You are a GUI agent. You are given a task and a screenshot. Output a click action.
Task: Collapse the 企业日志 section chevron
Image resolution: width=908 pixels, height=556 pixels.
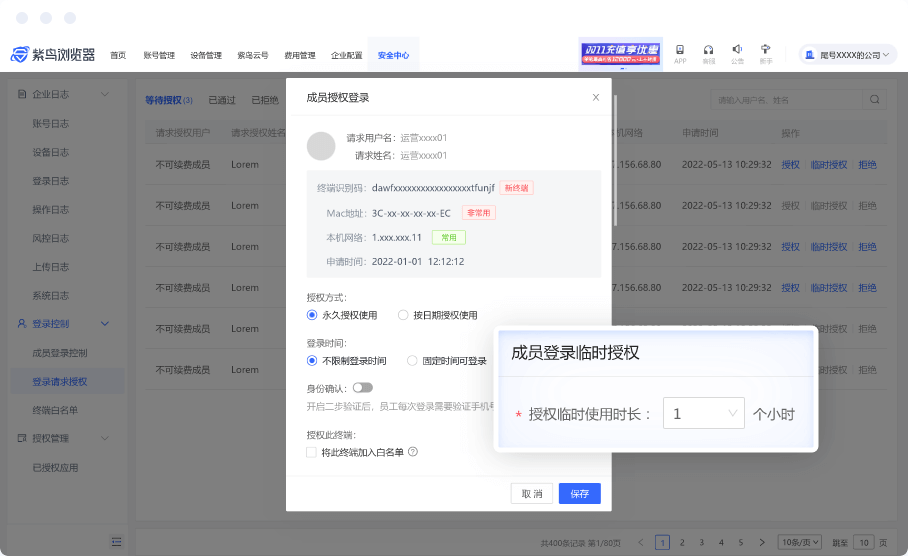(105, 94)
